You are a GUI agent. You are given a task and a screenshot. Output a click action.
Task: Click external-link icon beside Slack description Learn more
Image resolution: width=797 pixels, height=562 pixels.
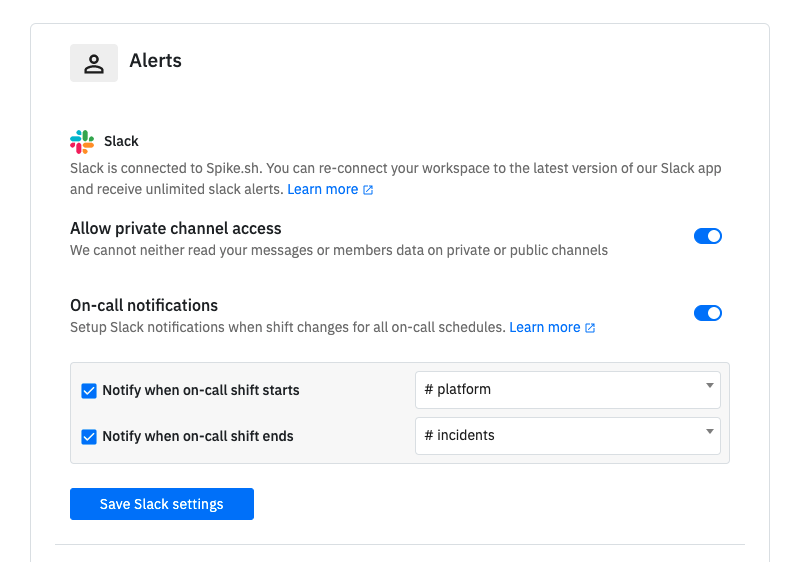368,190
